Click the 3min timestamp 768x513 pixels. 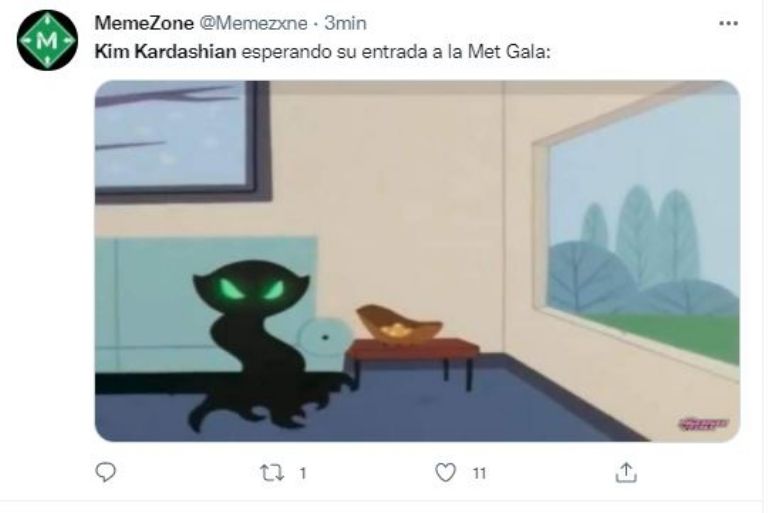tap(345, 23)
